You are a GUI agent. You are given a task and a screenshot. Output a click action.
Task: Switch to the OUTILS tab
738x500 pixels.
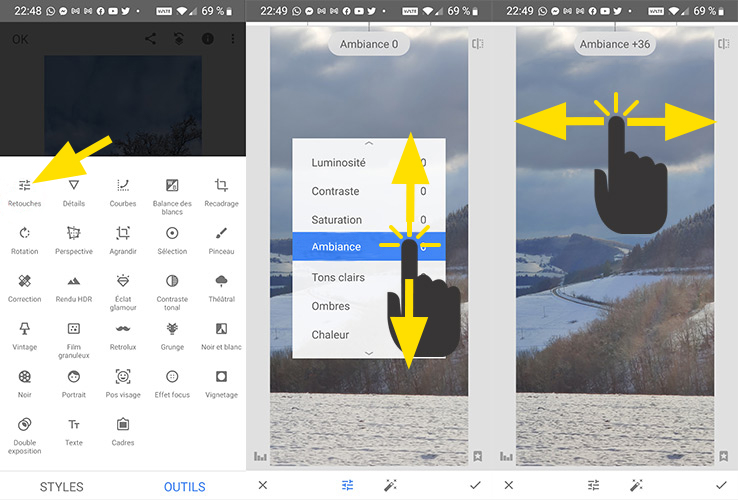pyautogui.click(x=184, y=486)
